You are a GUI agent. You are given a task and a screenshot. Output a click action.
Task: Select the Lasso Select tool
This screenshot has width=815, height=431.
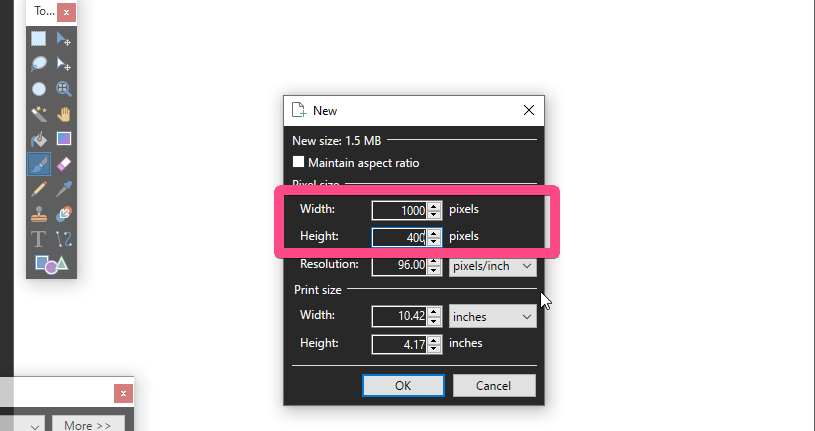point(38,64)
